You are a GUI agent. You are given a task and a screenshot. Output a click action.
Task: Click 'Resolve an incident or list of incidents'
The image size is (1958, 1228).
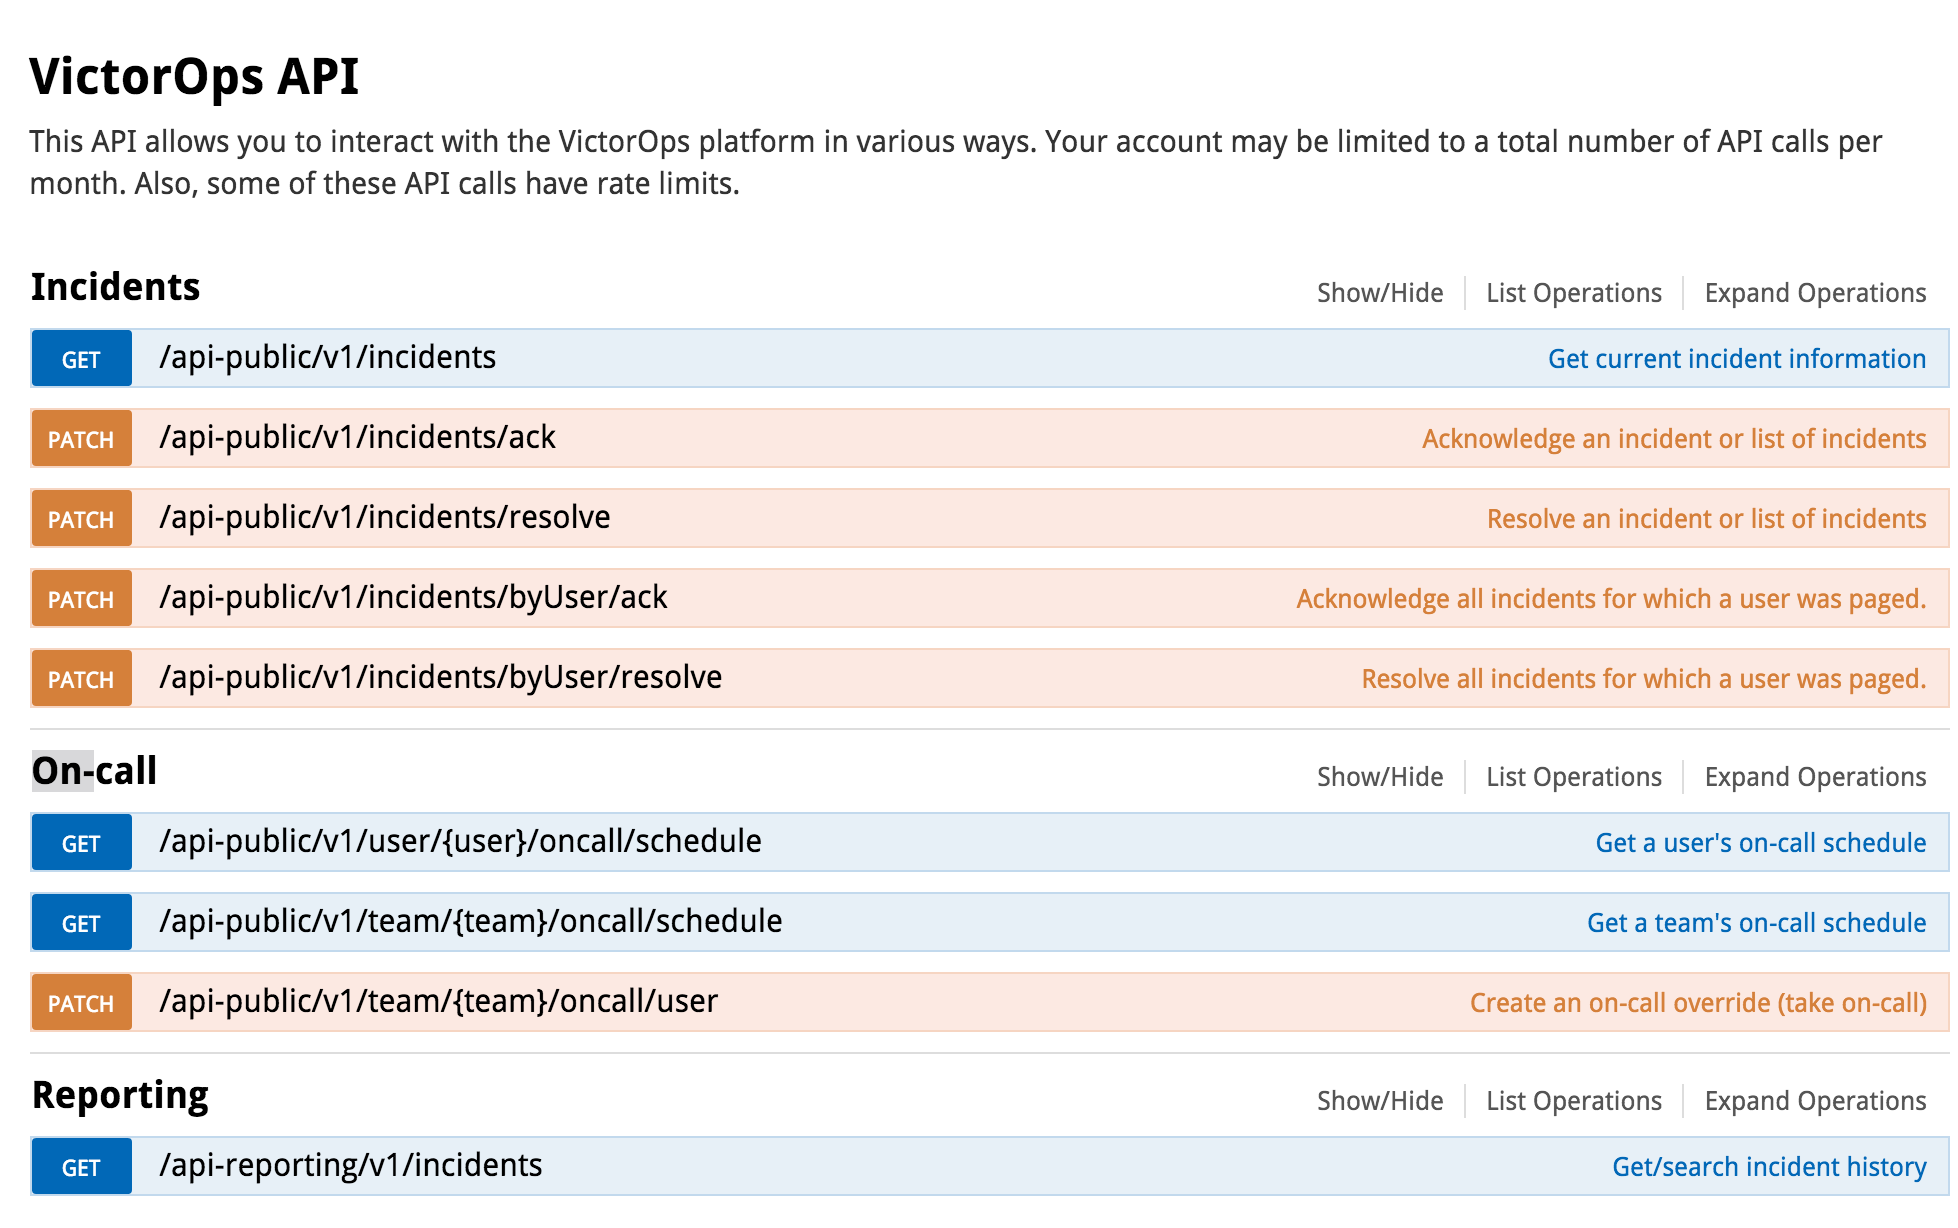pyautogui.click(x=1706, y=519)
